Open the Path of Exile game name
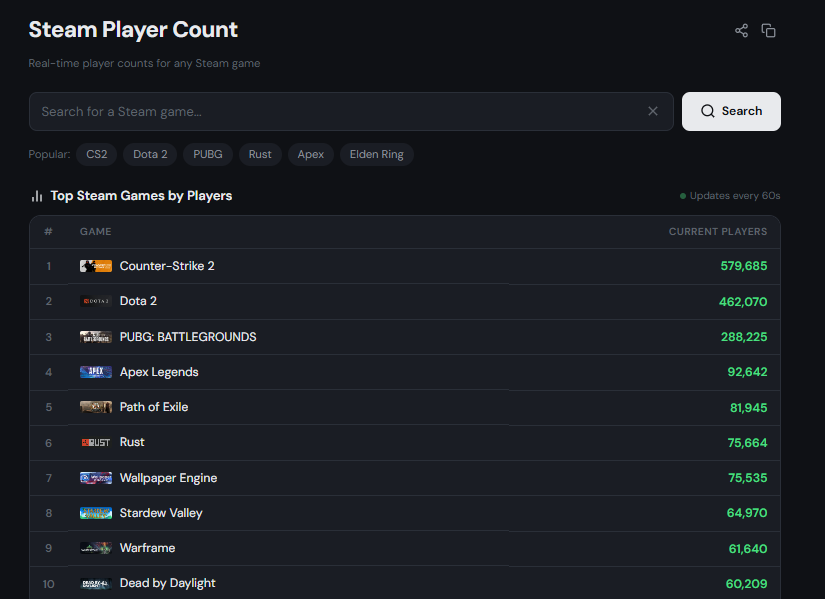The width and height of the screenshot is (825, 599). click(154, 407)
